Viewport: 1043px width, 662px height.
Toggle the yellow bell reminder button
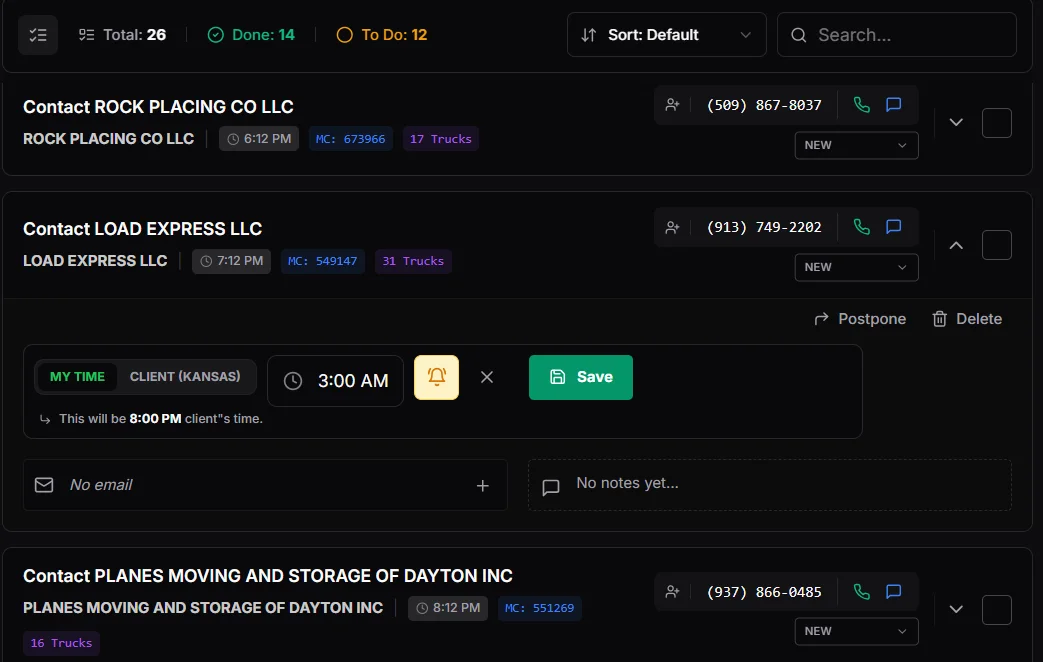tap(436, 377)
